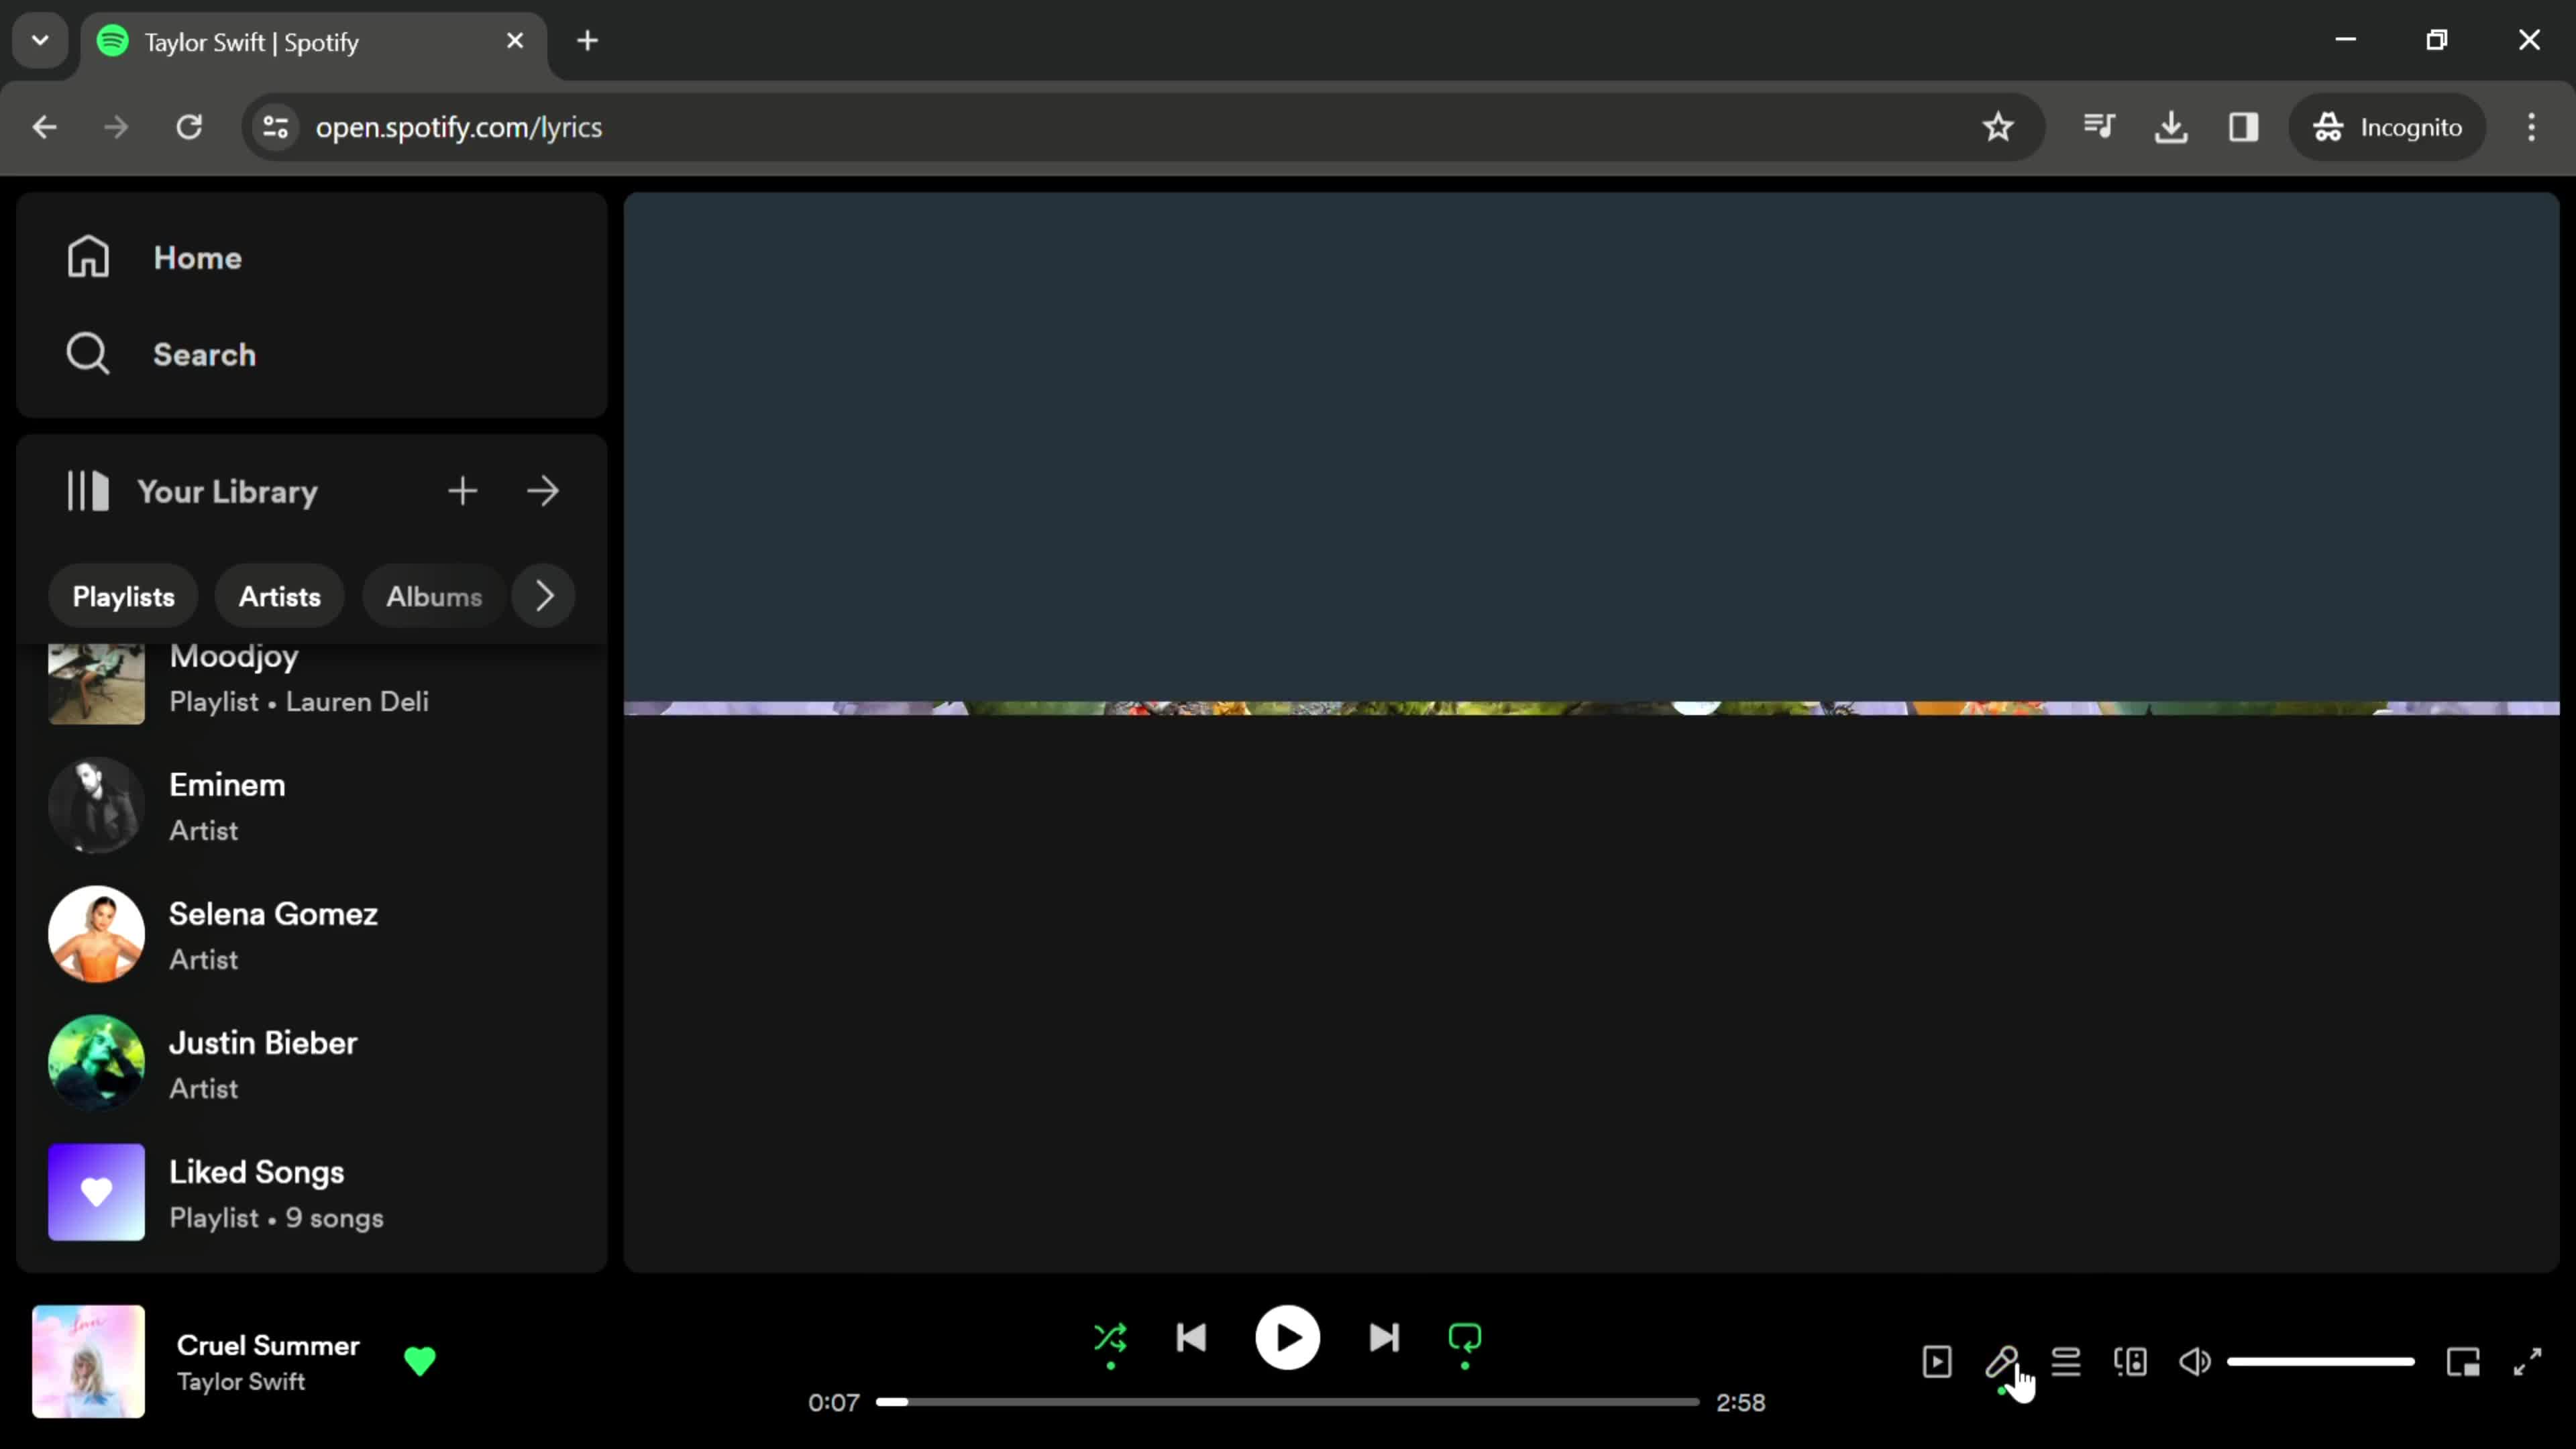
Task: Open Justin Bieber artist entry
Action: (x=312, y=1064)
